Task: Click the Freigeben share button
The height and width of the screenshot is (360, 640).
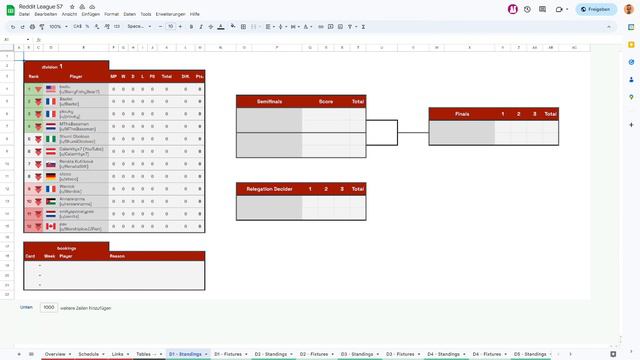Action: (596, 9)
